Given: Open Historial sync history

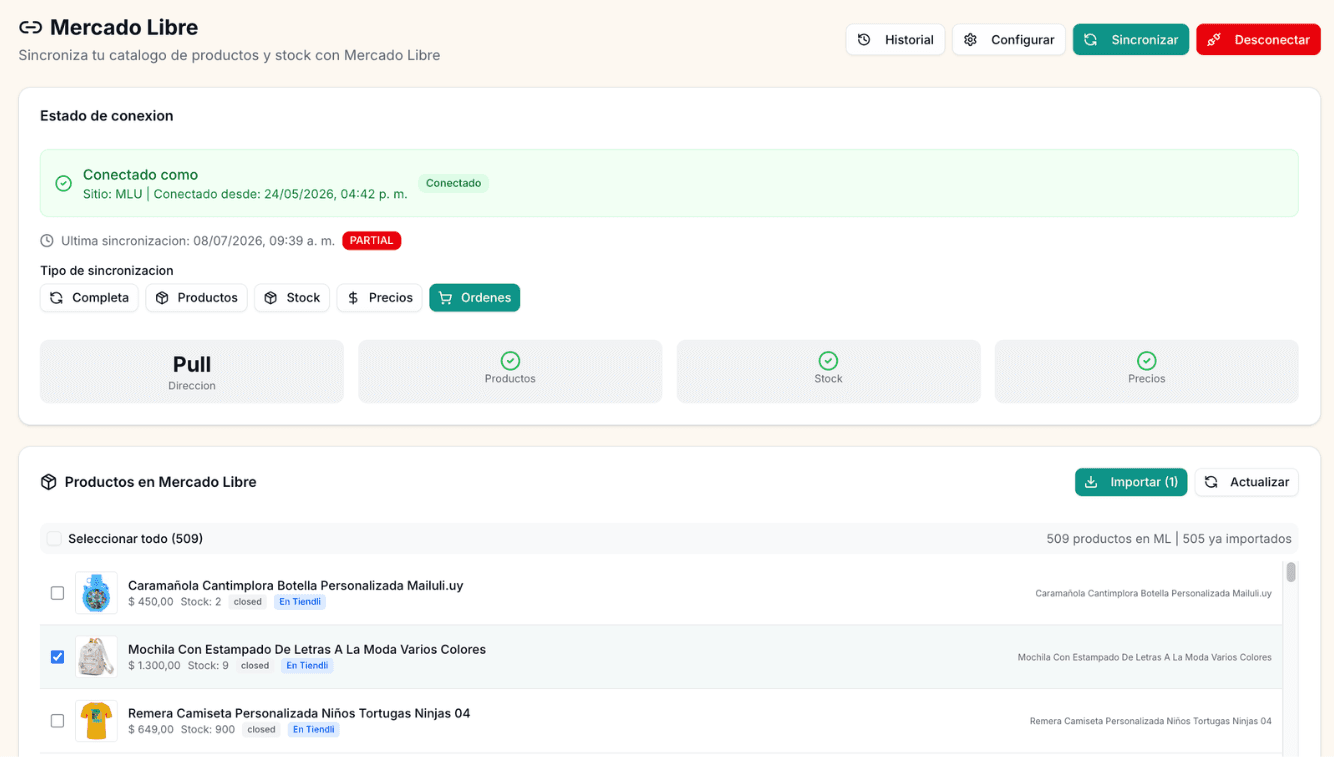Looking at the screenshot, I should (895, 40).
